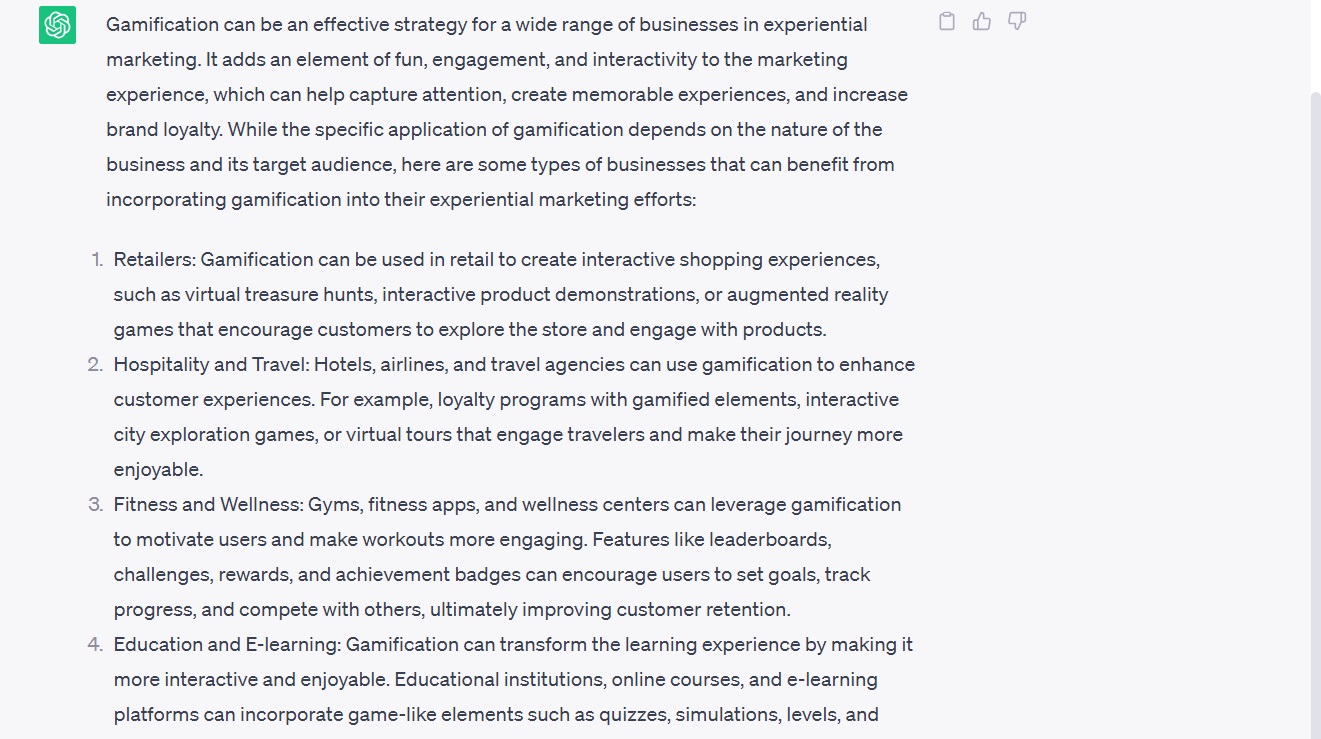Mark the response with thumbs down
This screenshot has height=739, width=1321.
[x=1017, y=21]
